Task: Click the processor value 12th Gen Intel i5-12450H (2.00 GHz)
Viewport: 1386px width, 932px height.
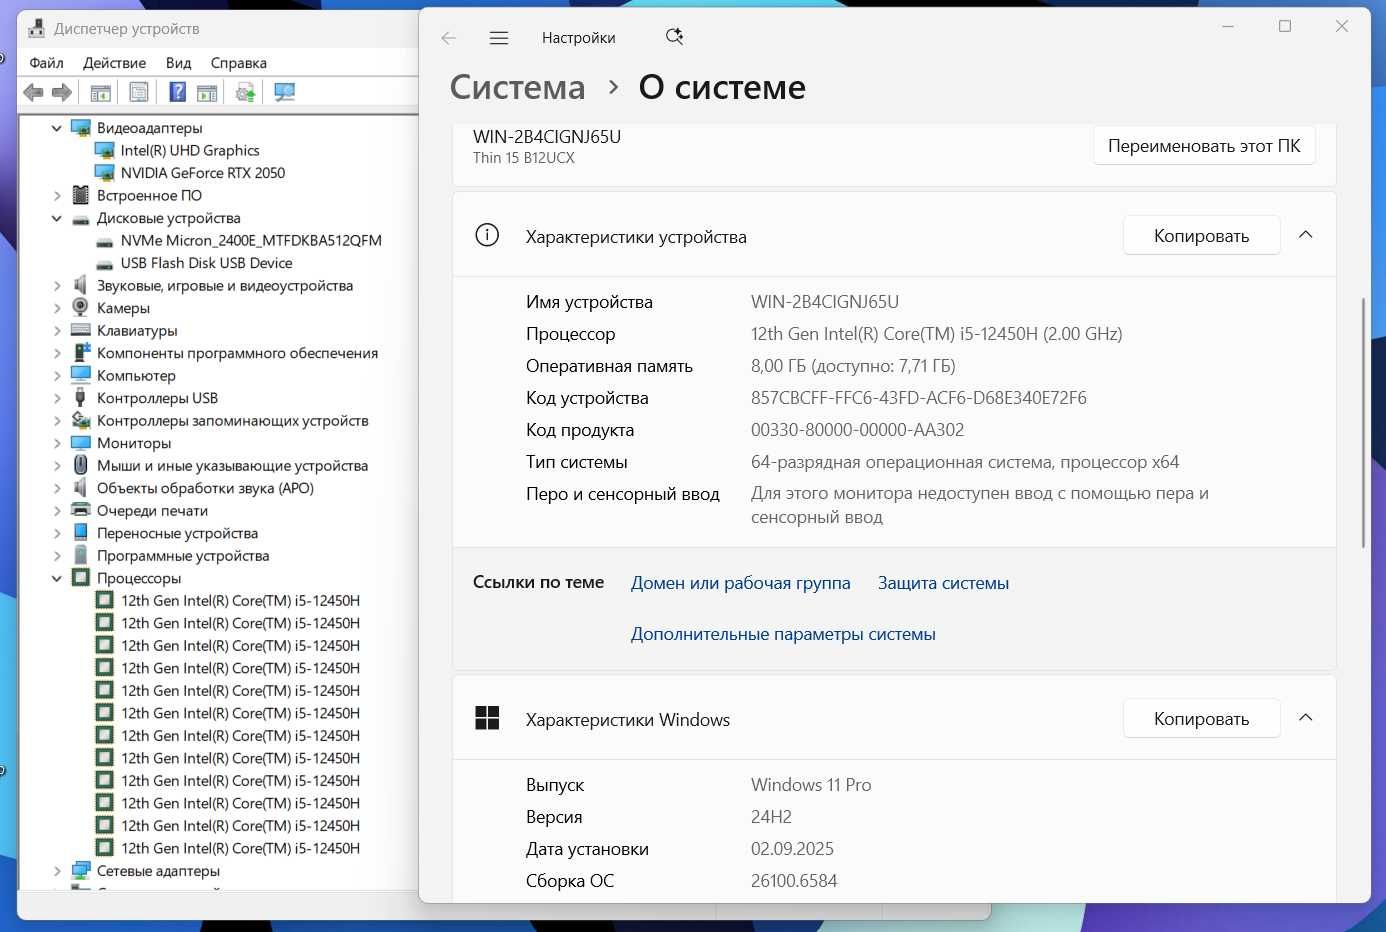Action: click(x=936, y=334)
